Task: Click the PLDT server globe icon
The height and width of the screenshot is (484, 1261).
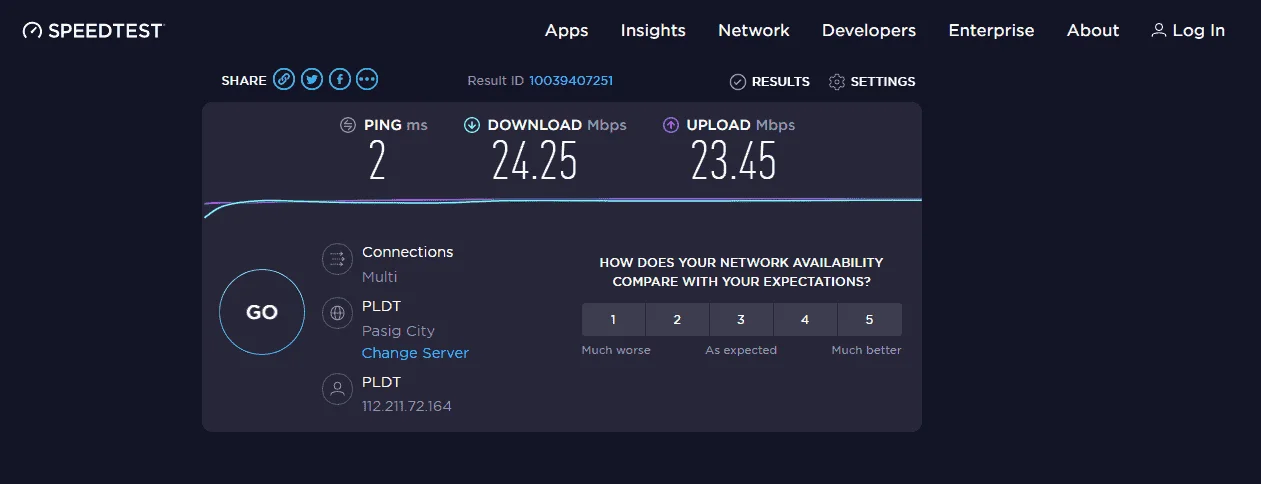Action: click(338, 314)
